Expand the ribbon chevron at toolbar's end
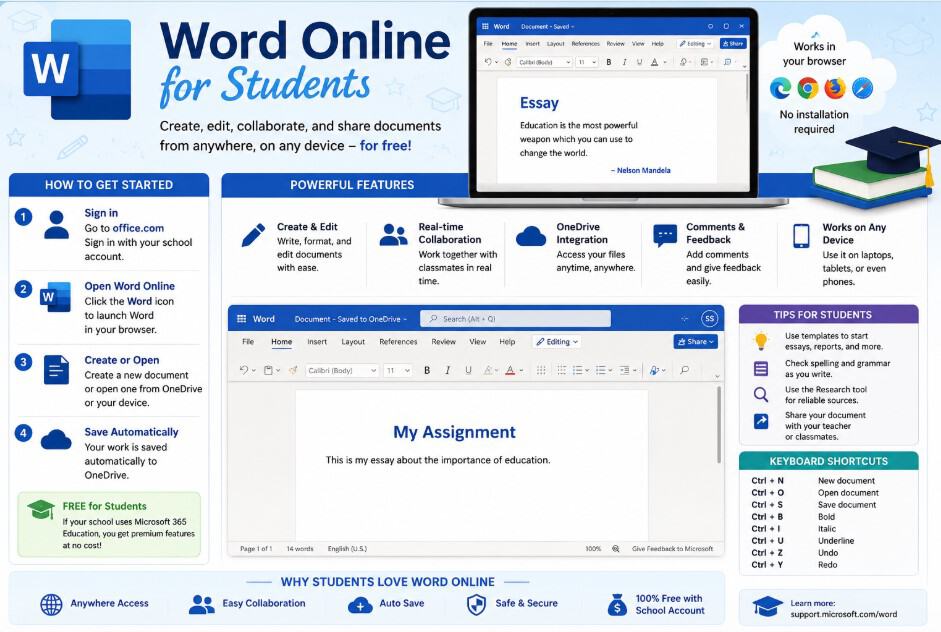941x632 pixels. [717, 376]
